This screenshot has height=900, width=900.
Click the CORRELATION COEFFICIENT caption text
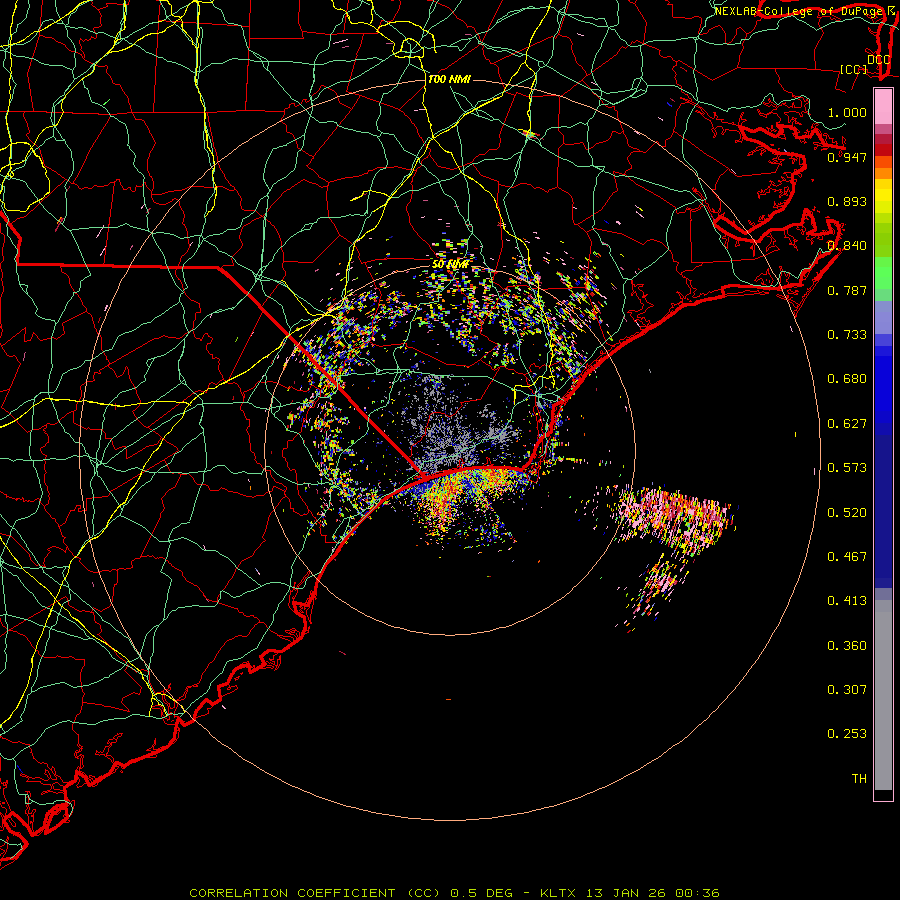pos(292,893)
